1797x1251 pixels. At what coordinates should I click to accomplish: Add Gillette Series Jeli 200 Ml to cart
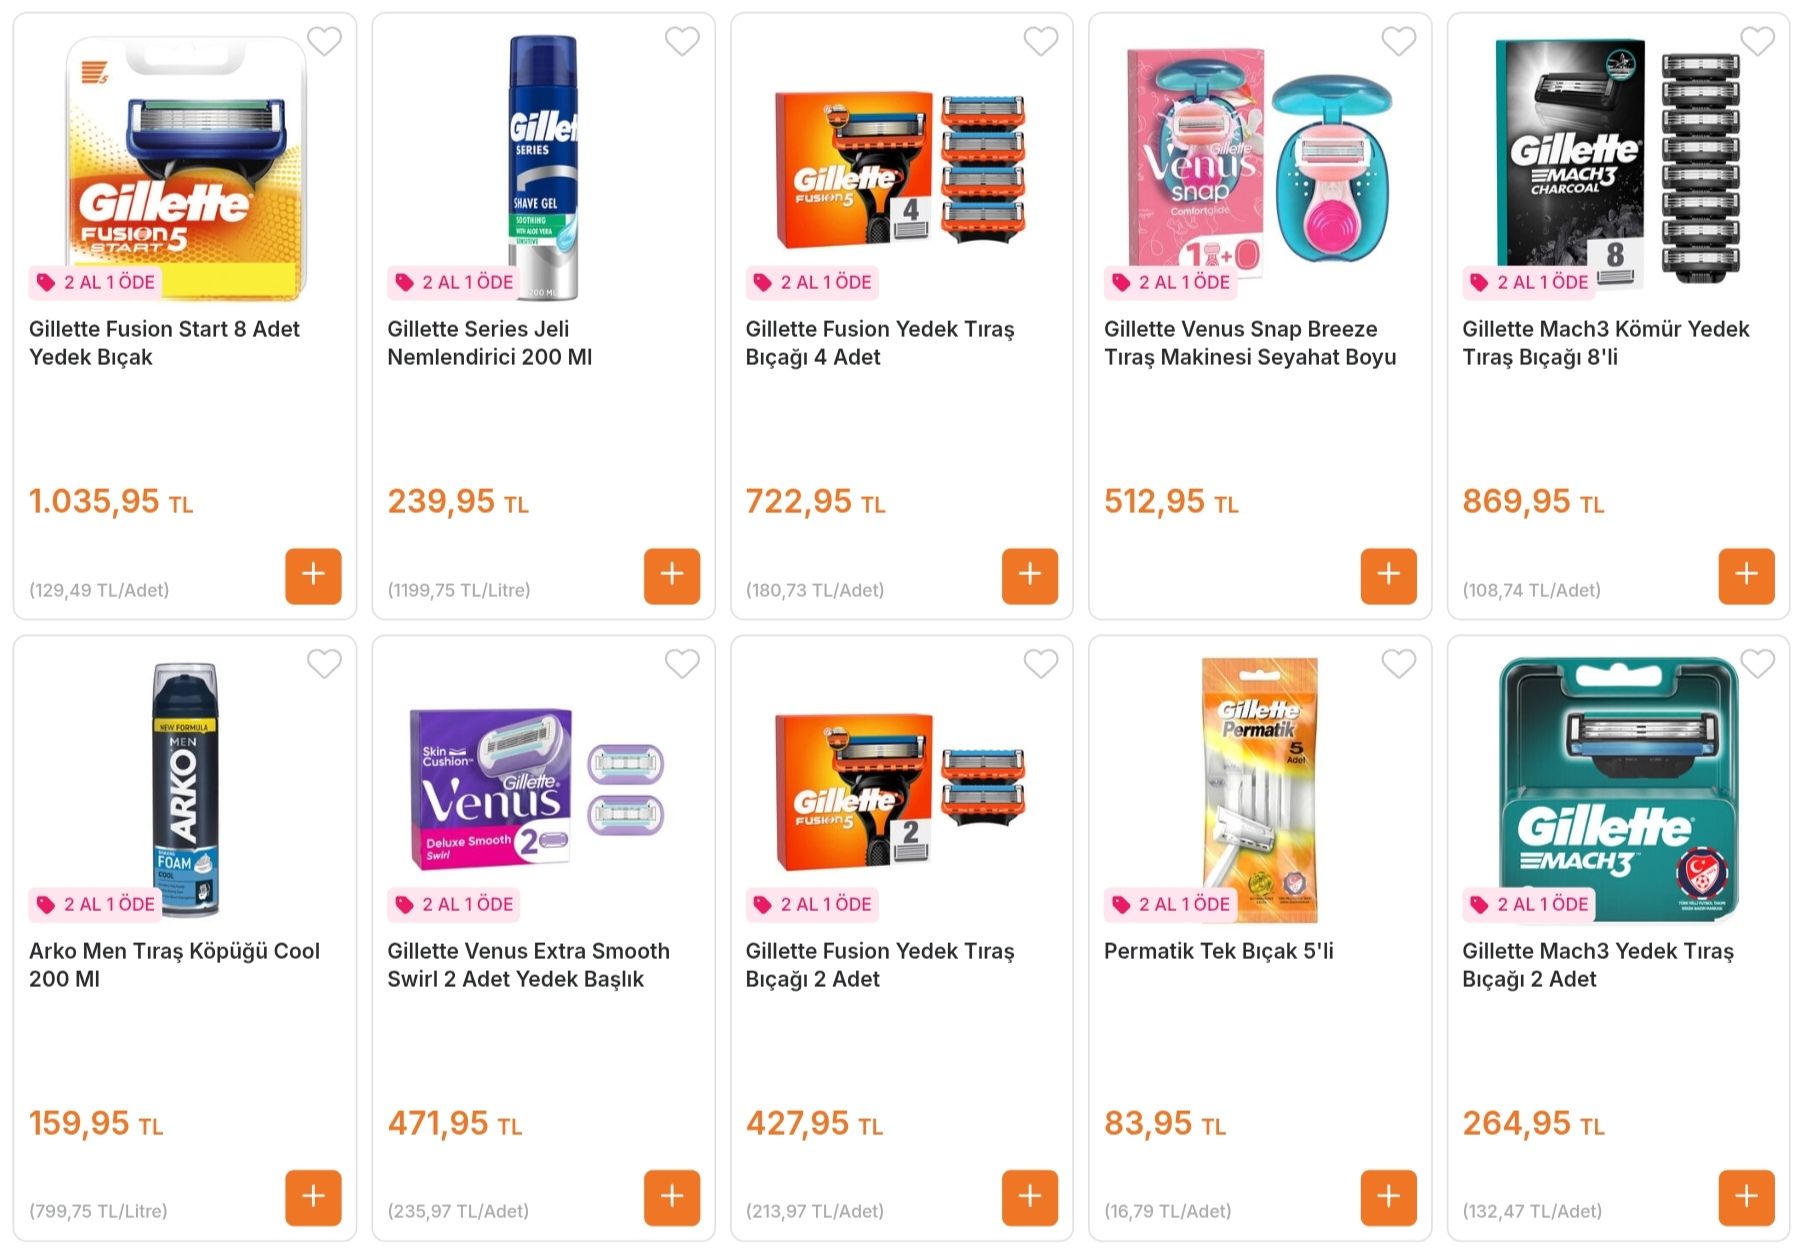[x=671, y=576]
